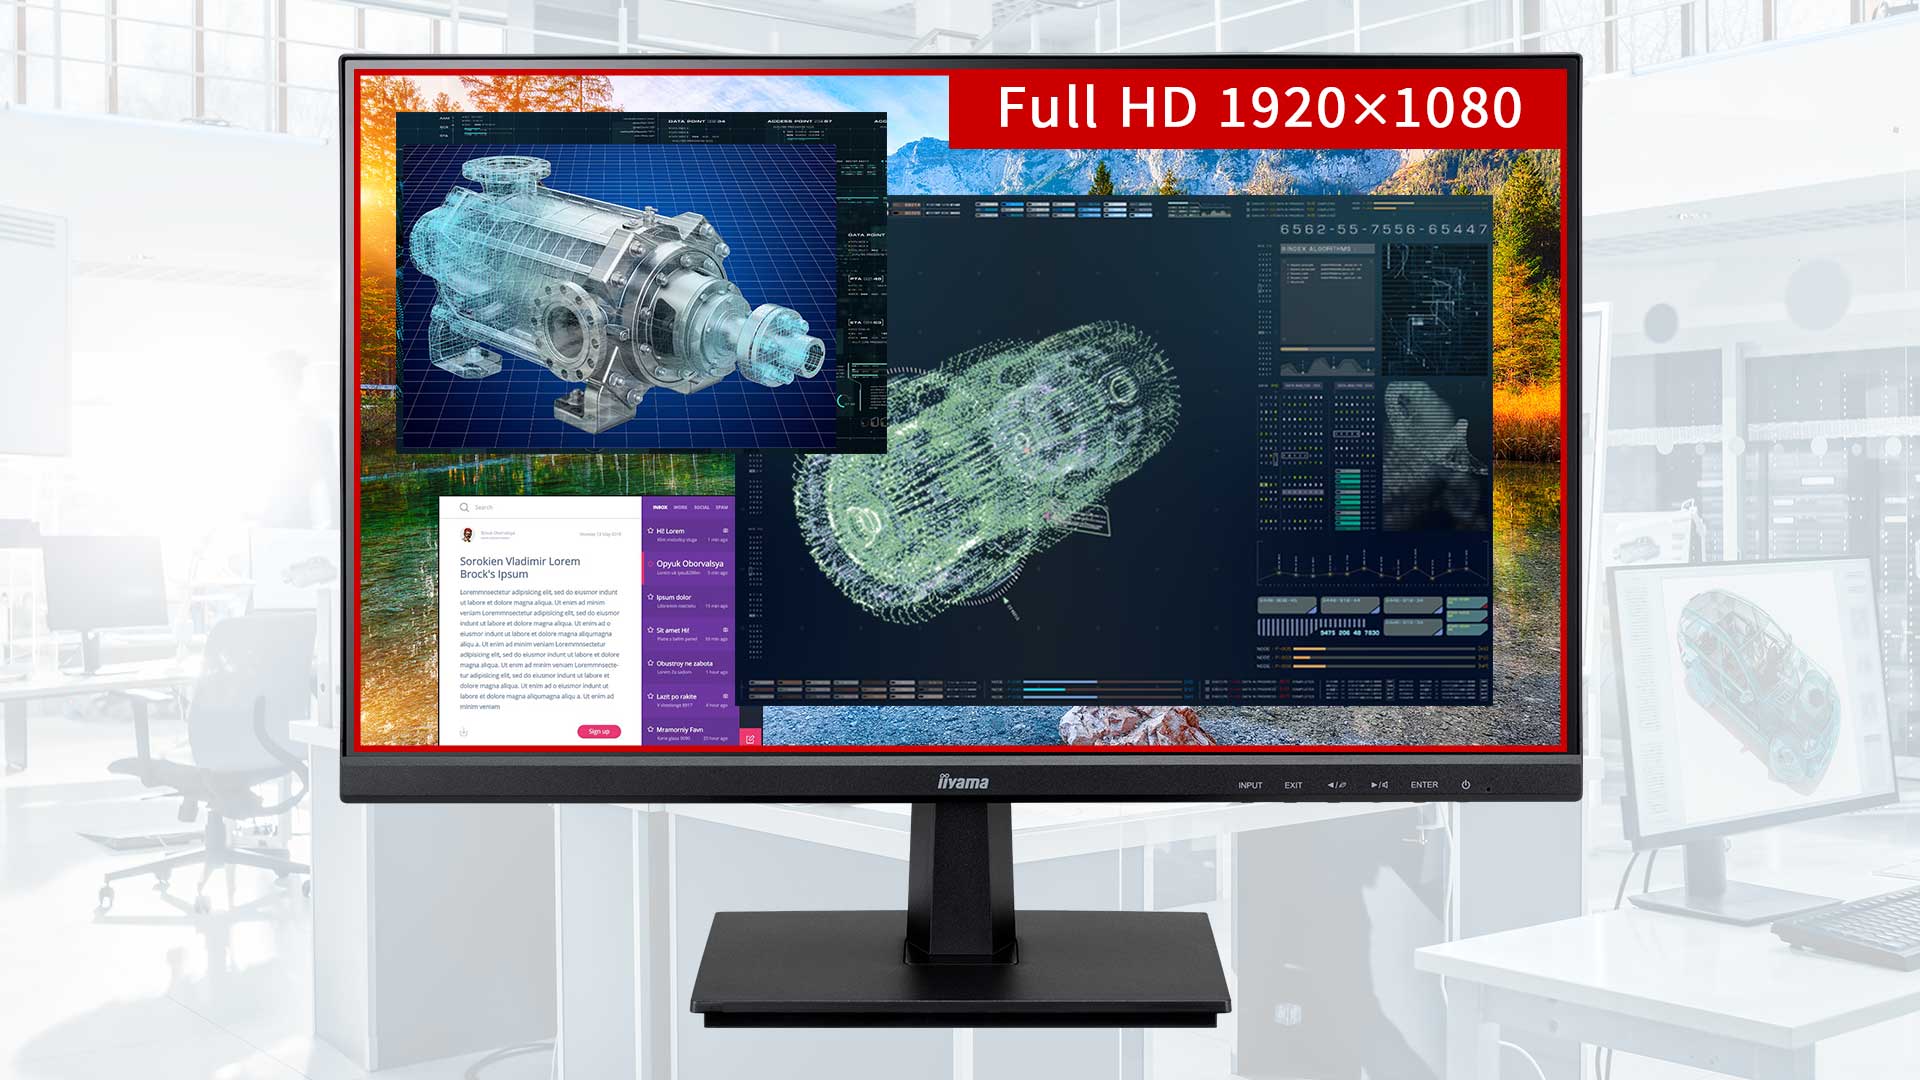Click the Sign up button
This screenshot has width=1920, height=1080.
599,732
